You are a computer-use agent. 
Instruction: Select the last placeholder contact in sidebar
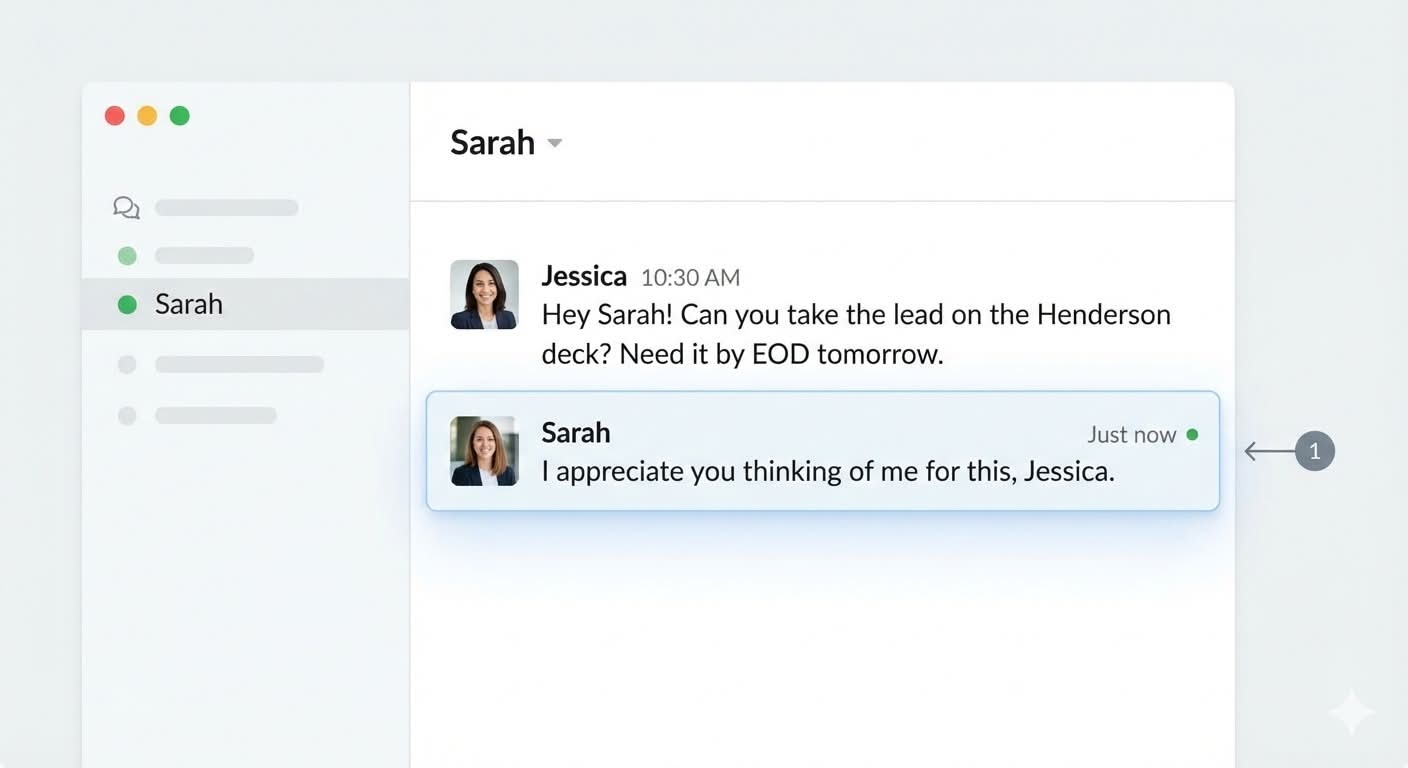point(215,416)
